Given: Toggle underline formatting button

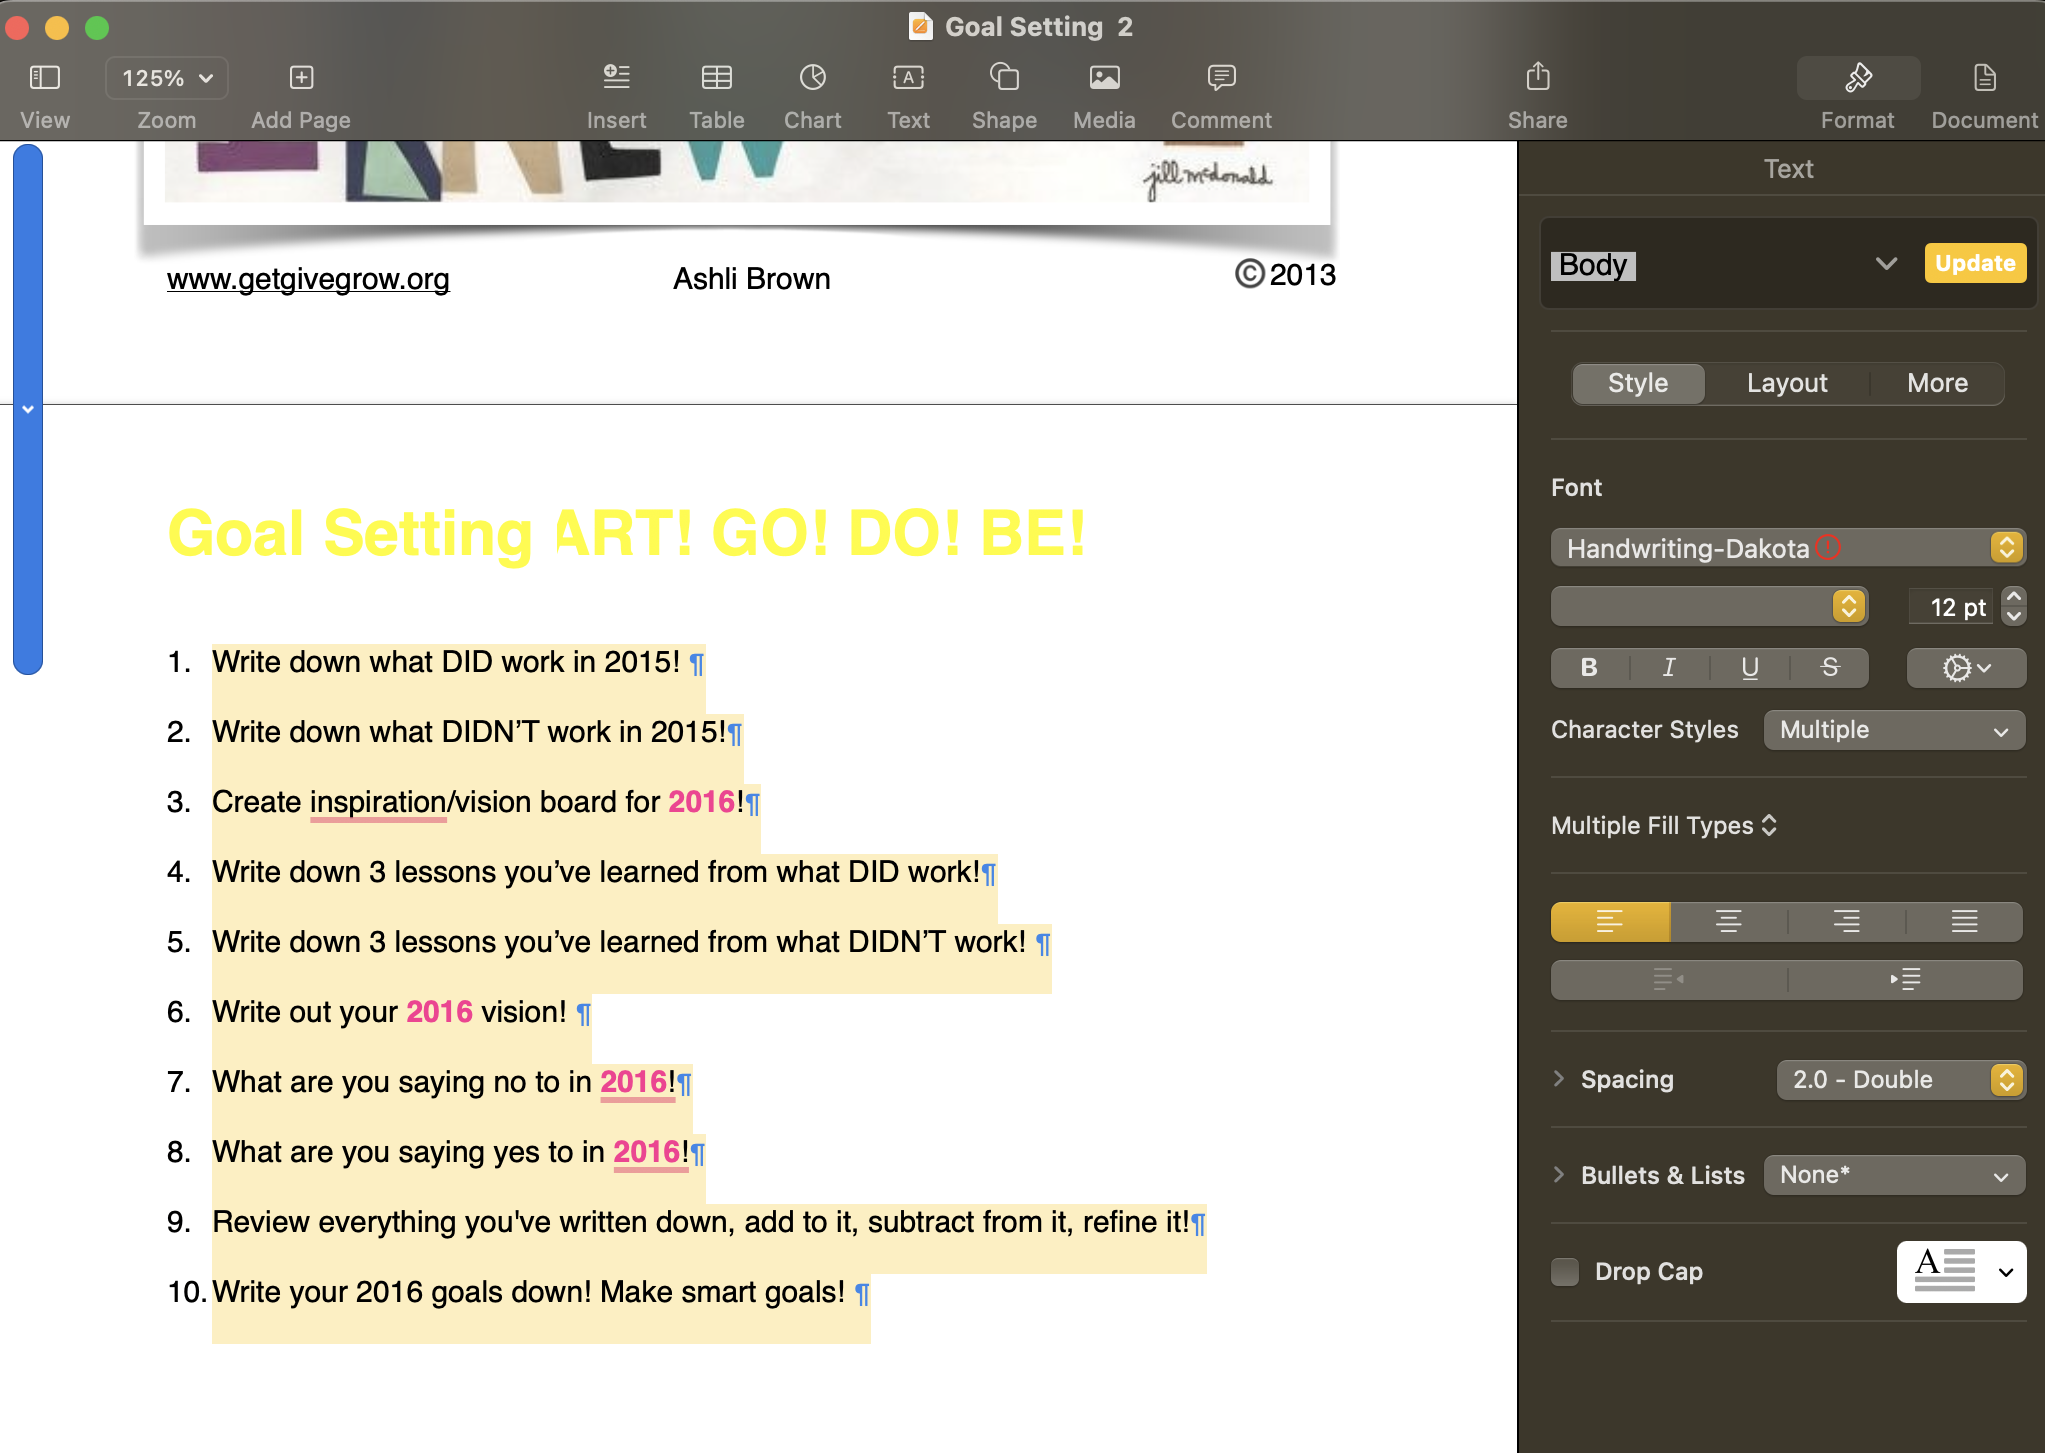Looking at the screenshot, I should click(x=1750, y=667).
